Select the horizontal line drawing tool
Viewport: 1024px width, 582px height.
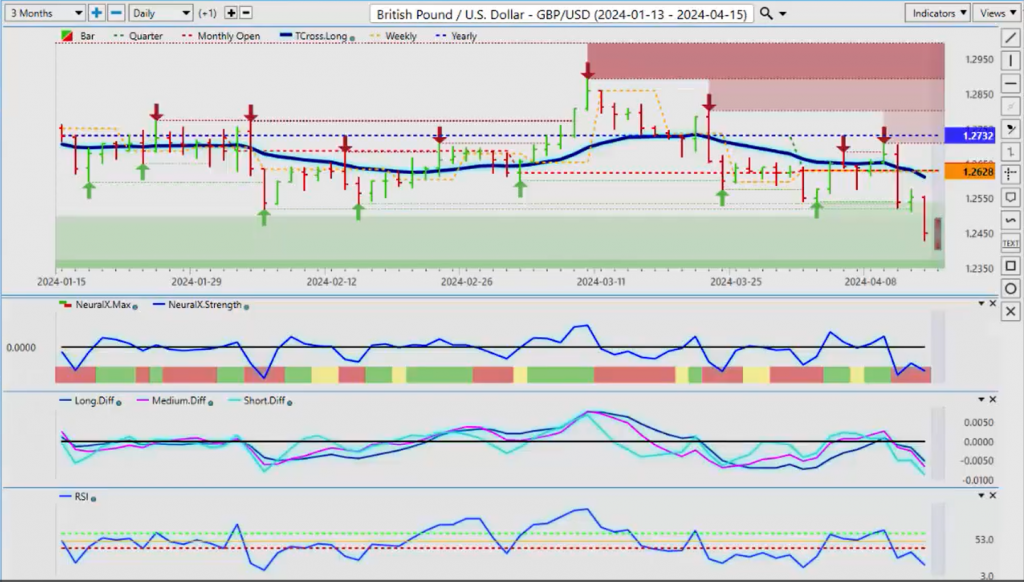pos(1010,84)
